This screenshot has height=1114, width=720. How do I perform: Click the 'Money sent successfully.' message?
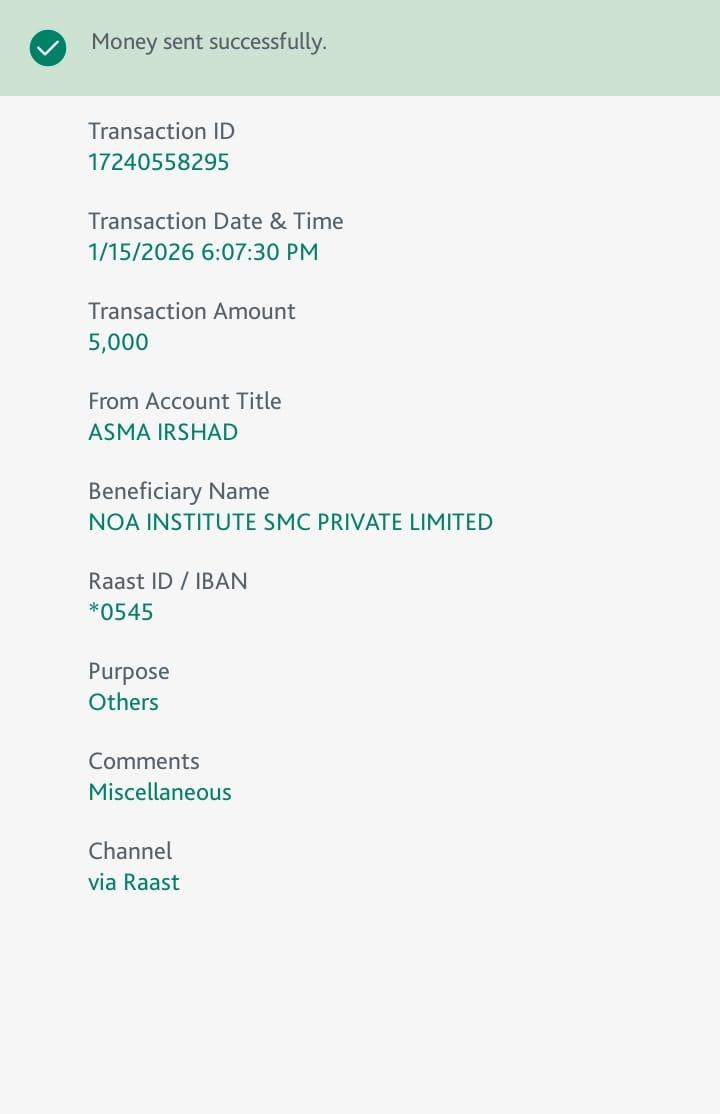tap(209, 42)
